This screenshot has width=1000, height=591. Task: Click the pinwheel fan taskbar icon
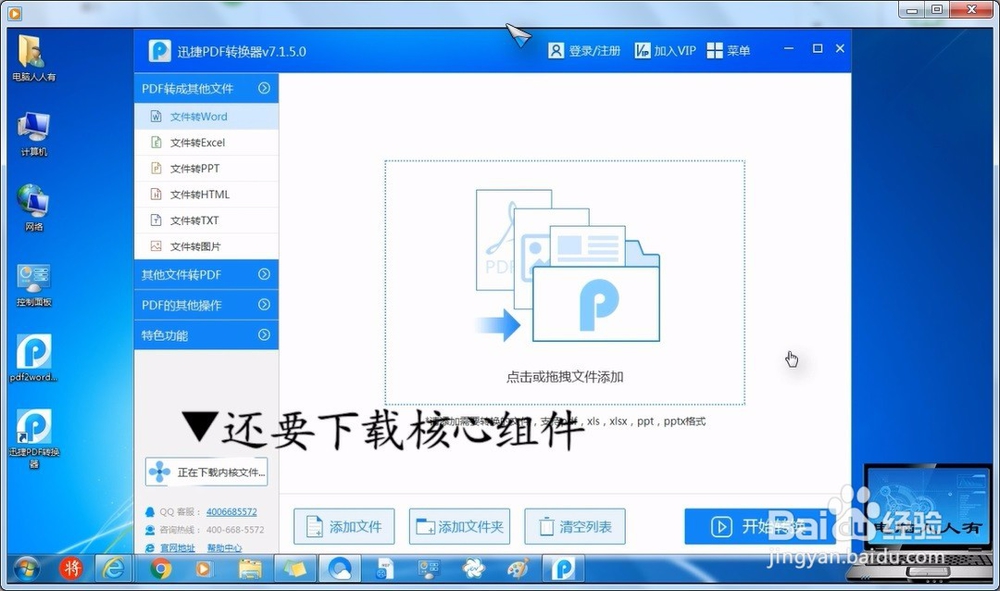[x=473, y=568]
